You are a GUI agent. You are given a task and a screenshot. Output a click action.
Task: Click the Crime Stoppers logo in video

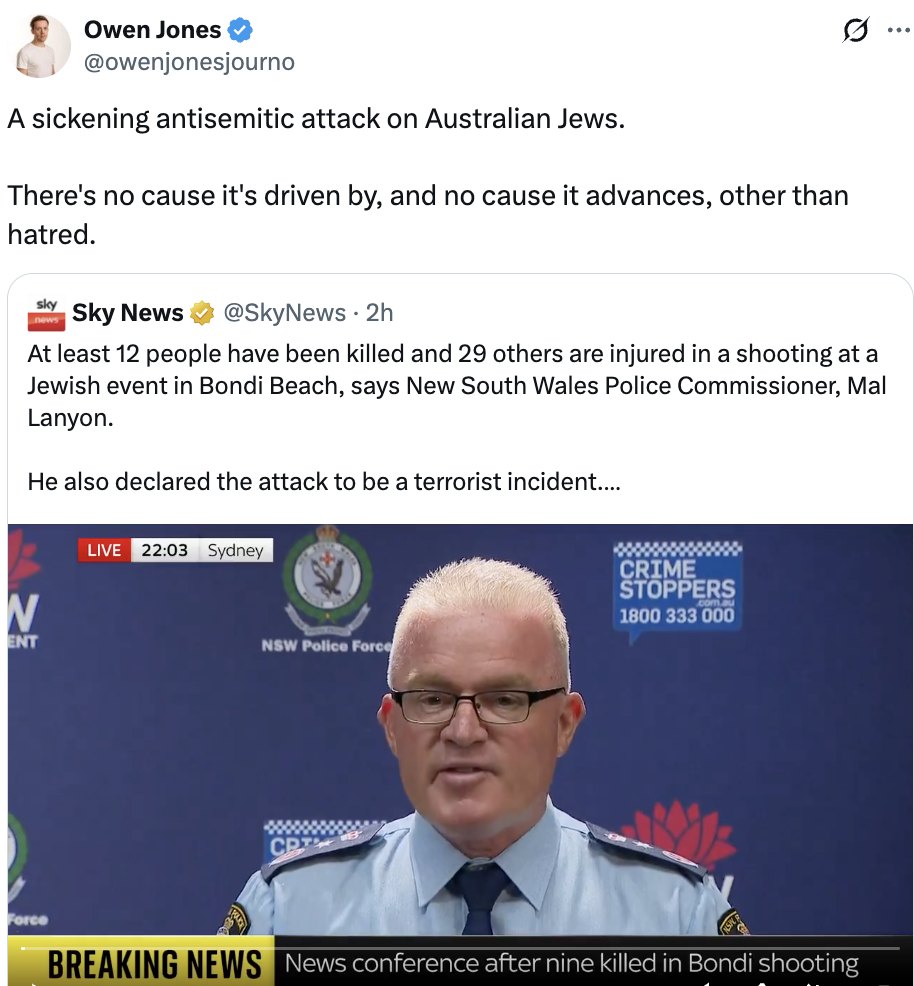(678, 586)
